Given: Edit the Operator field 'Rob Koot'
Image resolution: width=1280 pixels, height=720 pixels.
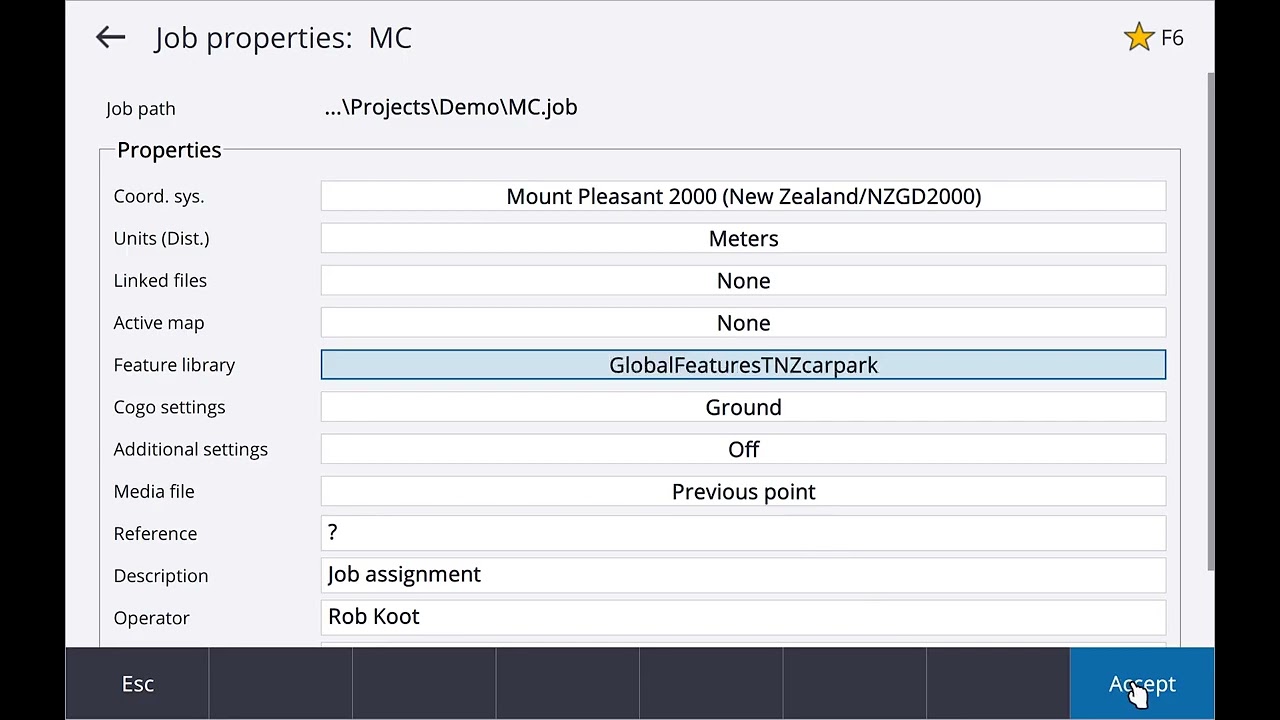Looking at the screenshot, I should 743,617.
